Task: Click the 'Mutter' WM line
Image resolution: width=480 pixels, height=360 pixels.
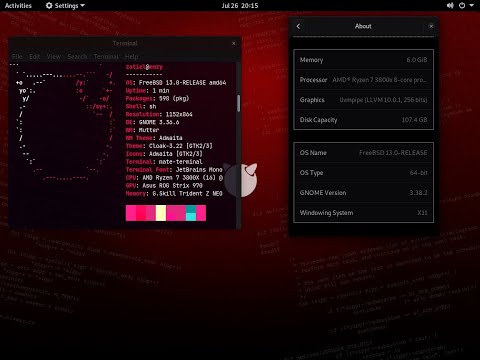Action: (142, 130)
